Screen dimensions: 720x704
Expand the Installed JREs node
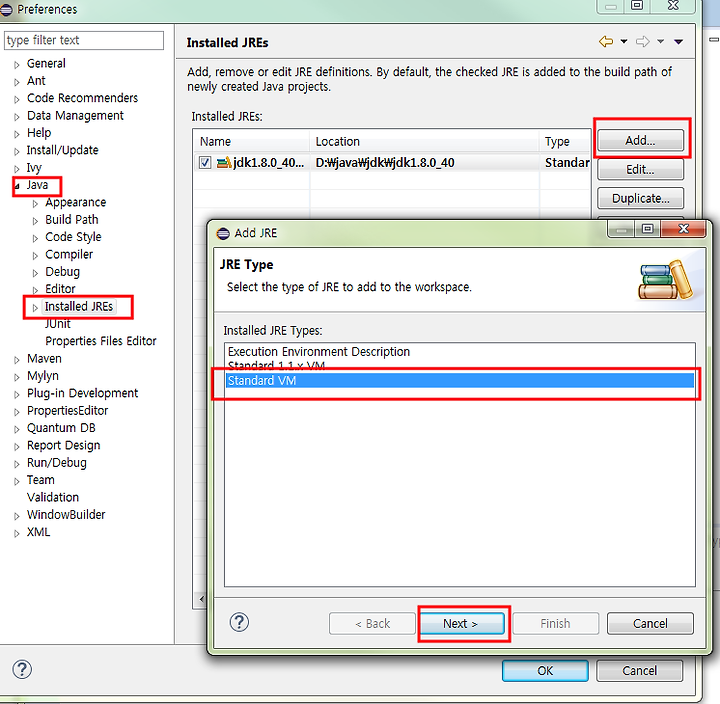point(35,308)
